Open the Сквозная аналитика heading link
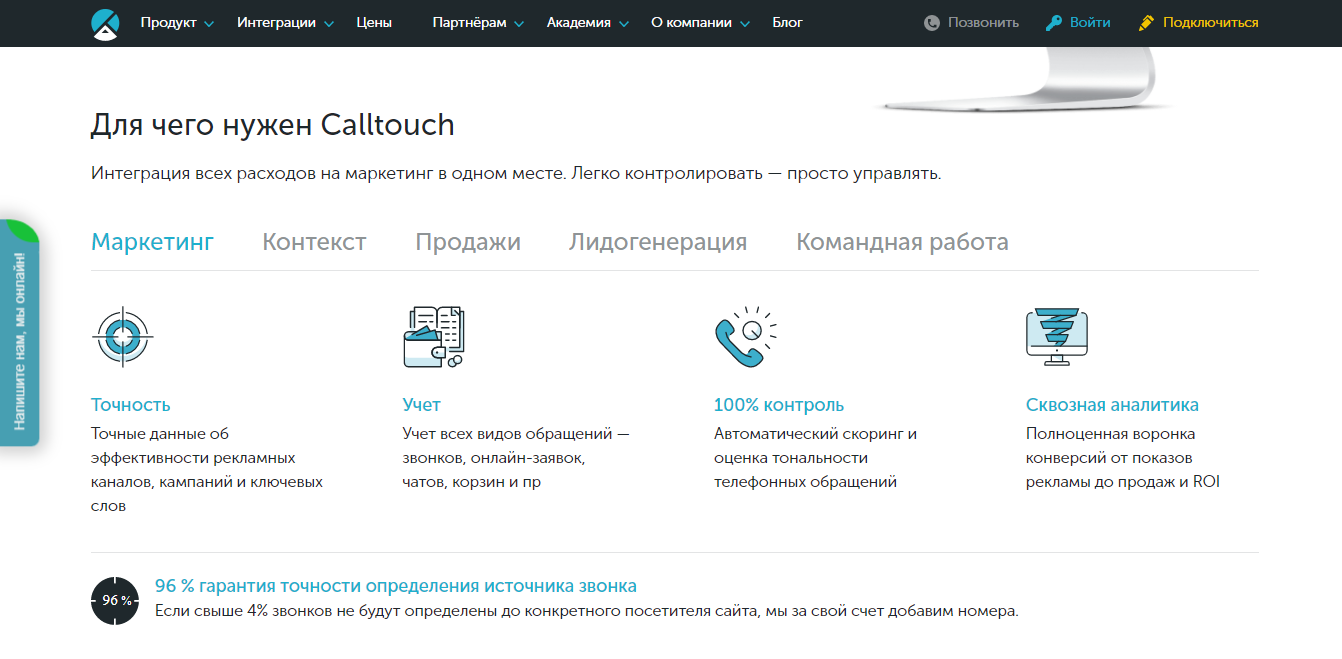 (1112, 405)
